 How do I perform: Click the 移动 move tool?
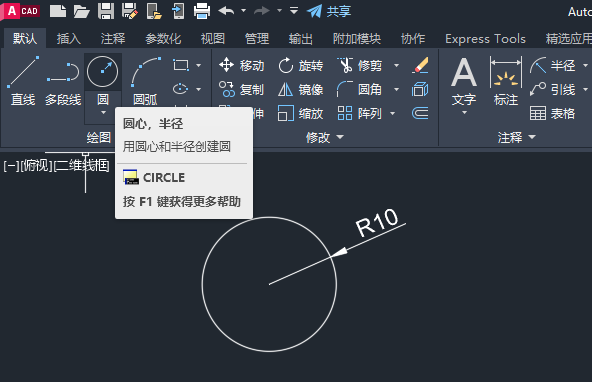[242, 65]
